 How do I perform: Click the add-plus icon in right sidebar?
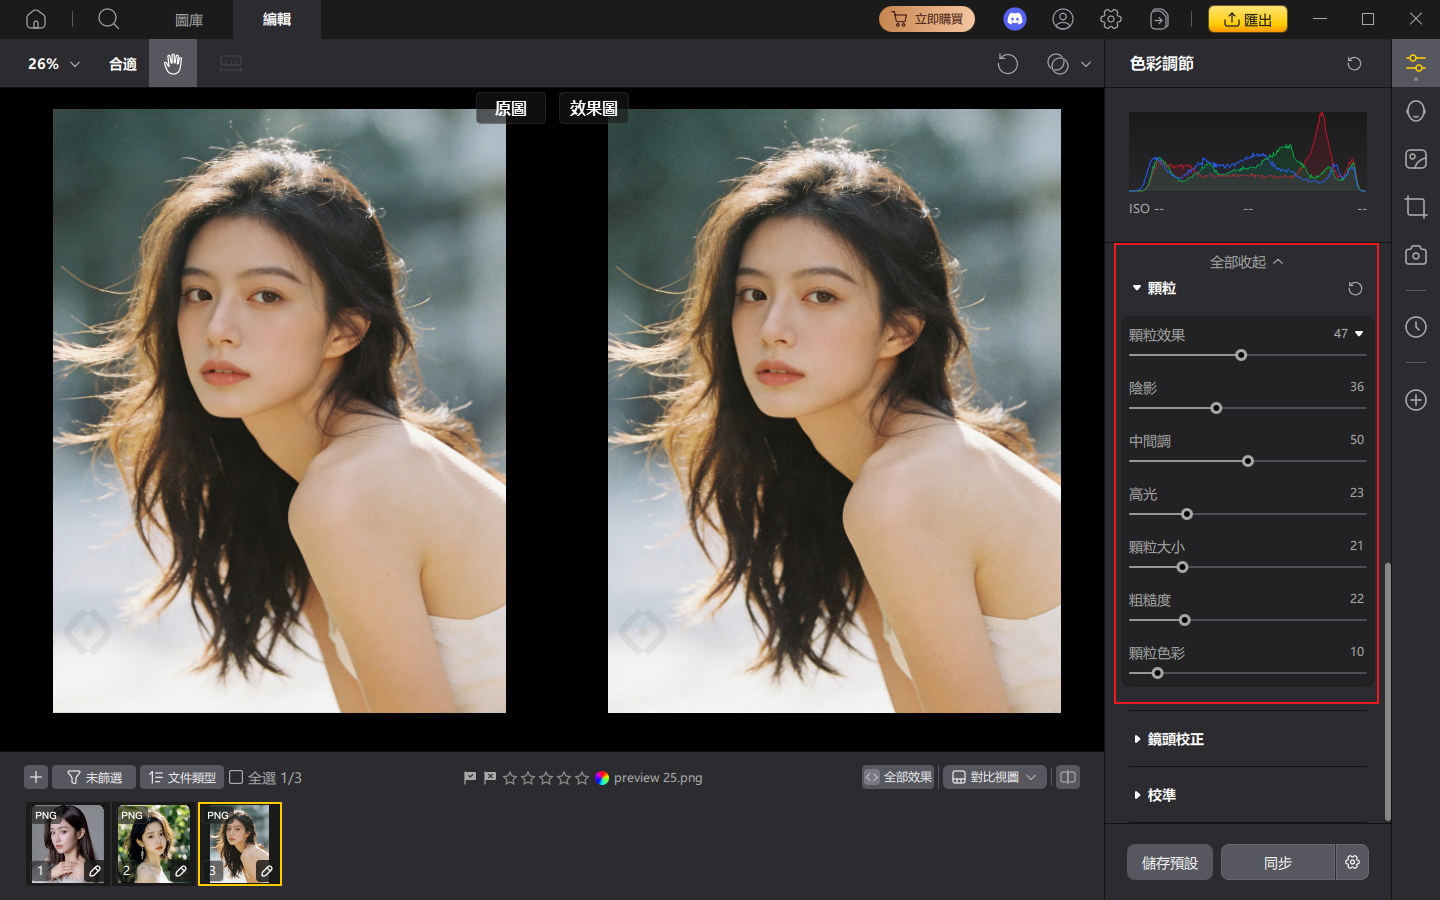click(x=1415, y=400)
